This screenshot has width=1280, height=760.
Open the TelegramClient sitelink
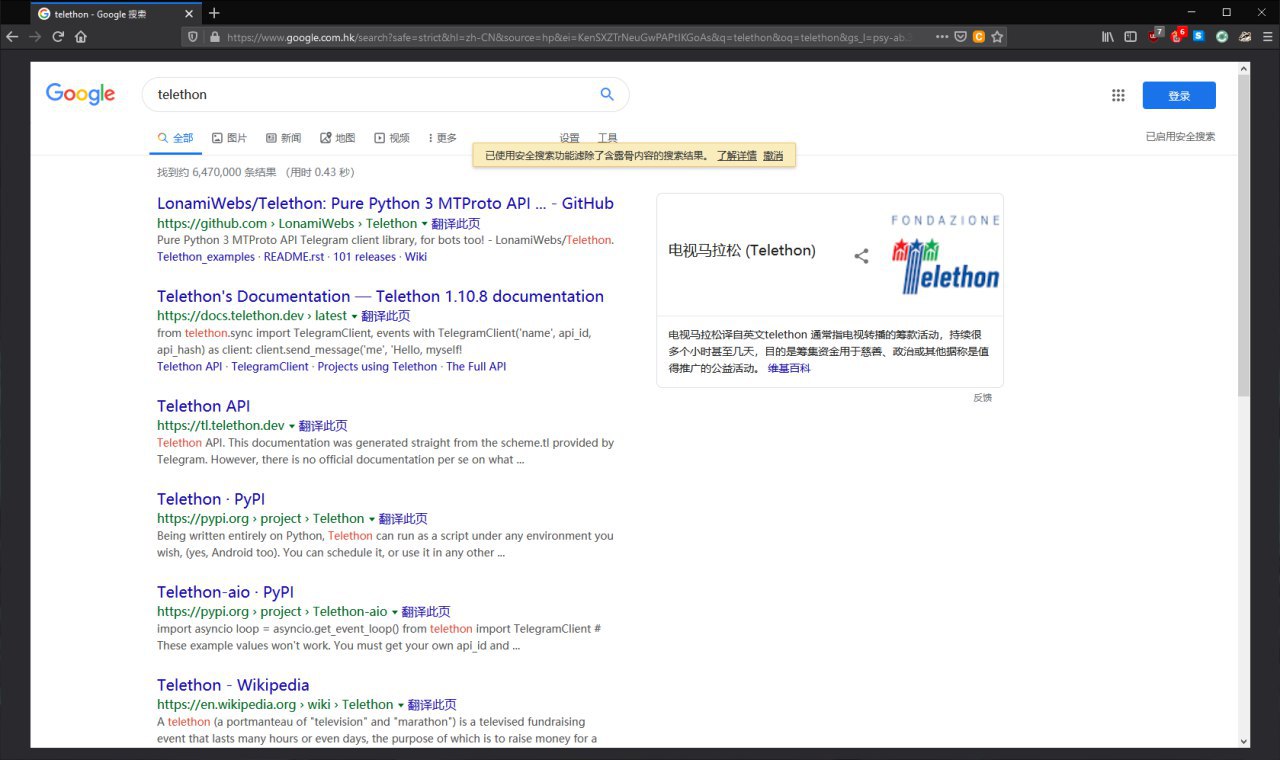point(270,367)
